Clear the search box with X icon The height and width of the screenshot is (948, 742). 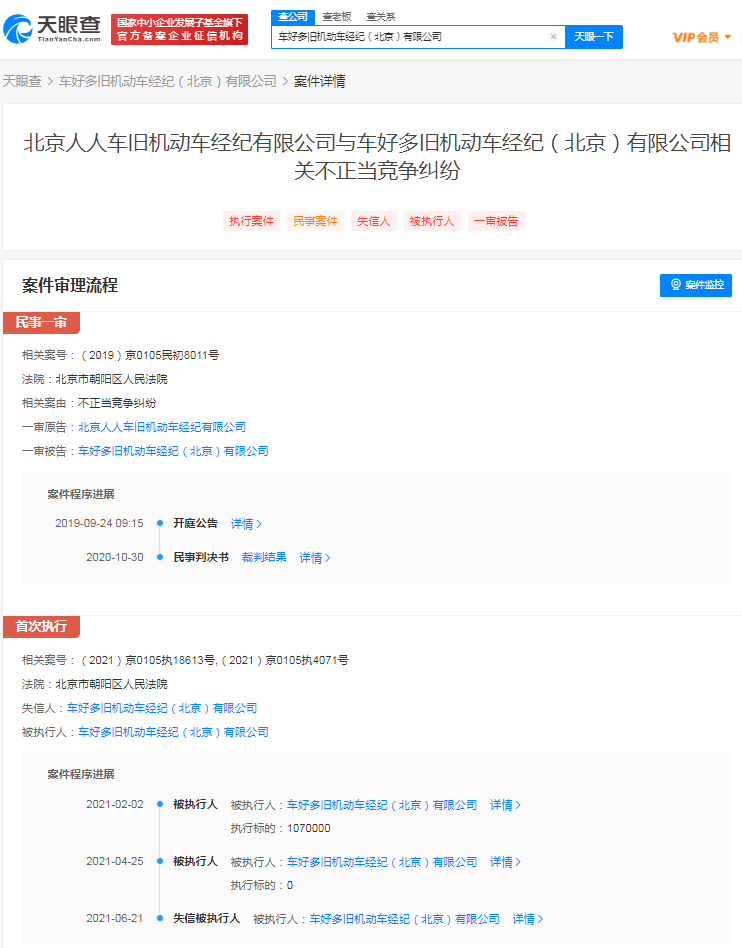click(x=553, y=37)
